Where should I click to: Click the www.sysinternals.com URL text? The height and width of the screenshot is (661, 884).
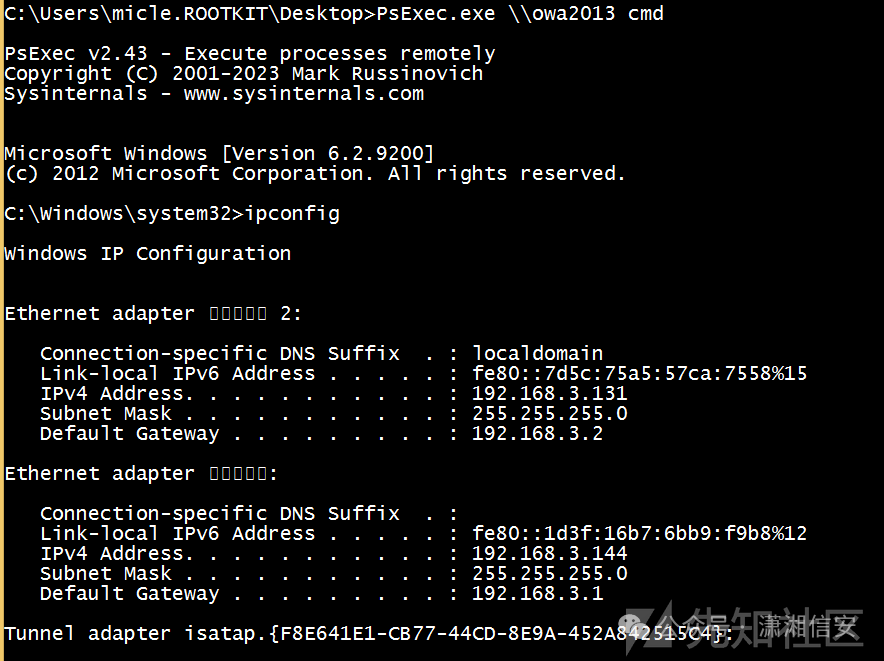[304, 94]
